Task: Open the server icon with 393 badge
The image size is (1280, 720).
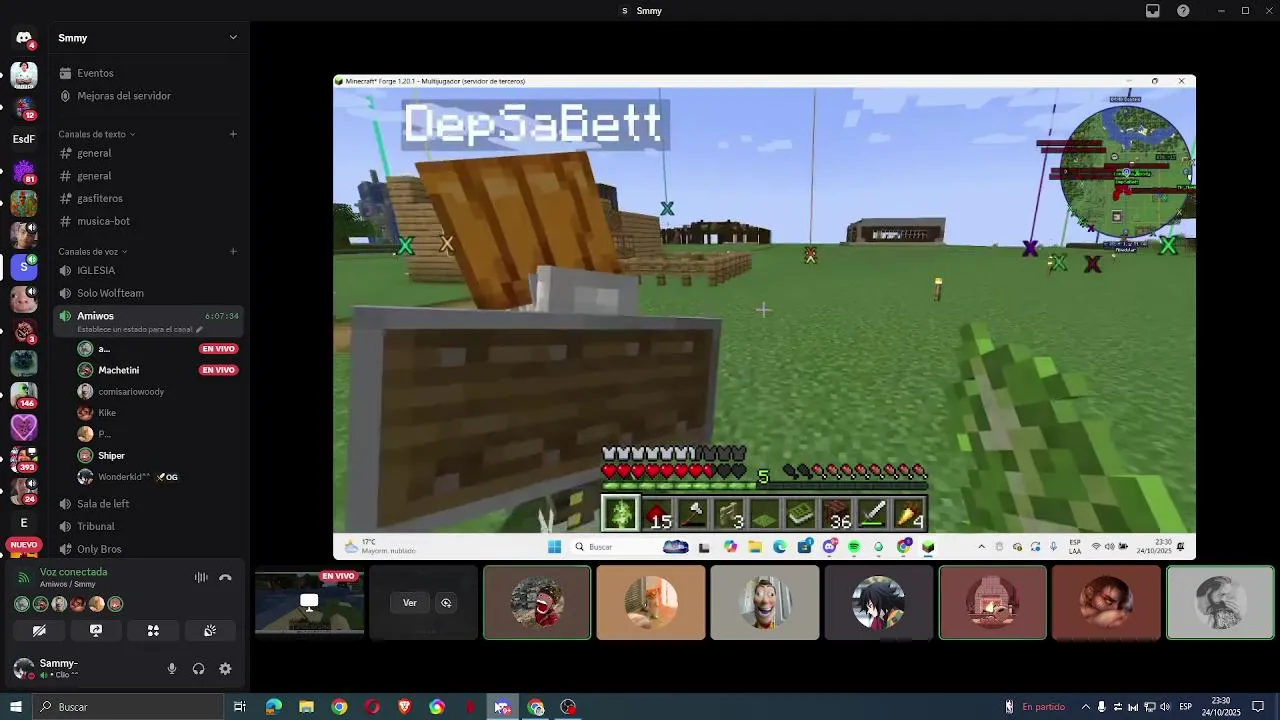Action: click(24, 459)
